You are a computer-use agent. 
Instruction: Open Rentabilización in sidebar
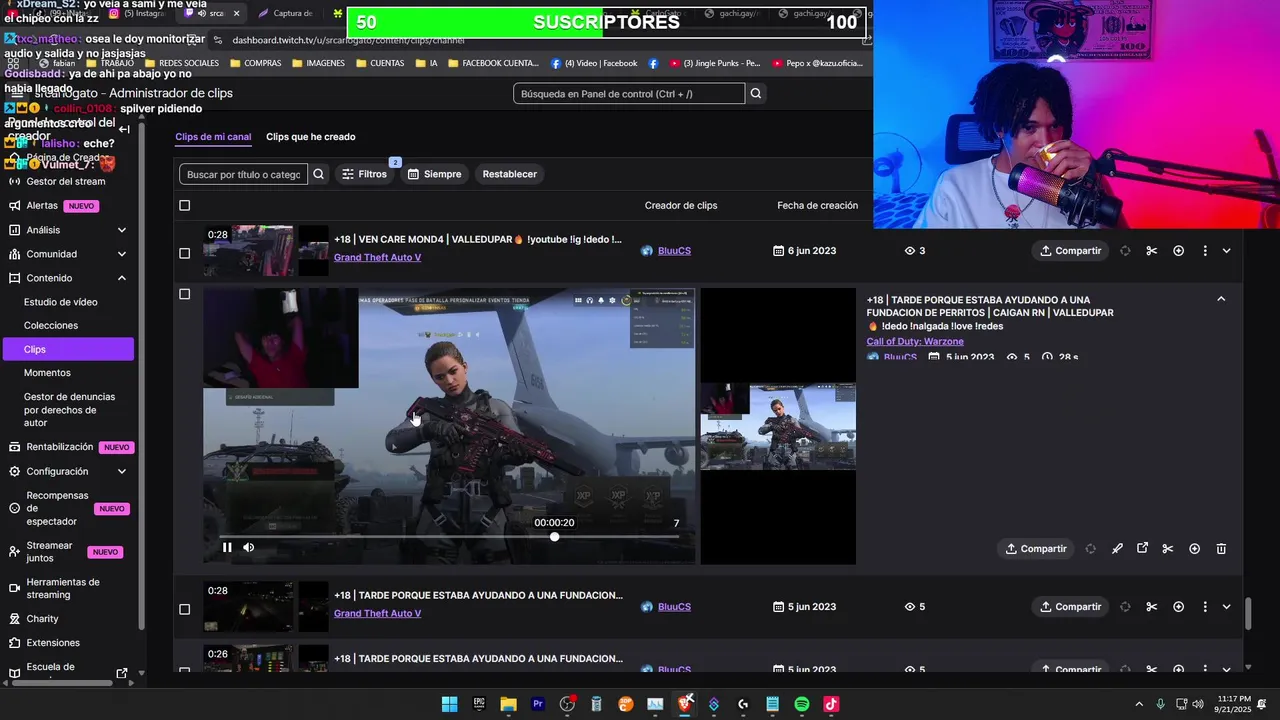point(60,447)
